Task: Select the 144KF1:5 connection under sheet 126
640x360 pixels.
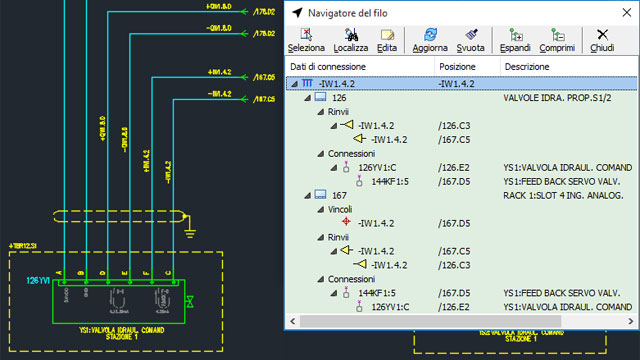Action: click(x=390, y=182)
